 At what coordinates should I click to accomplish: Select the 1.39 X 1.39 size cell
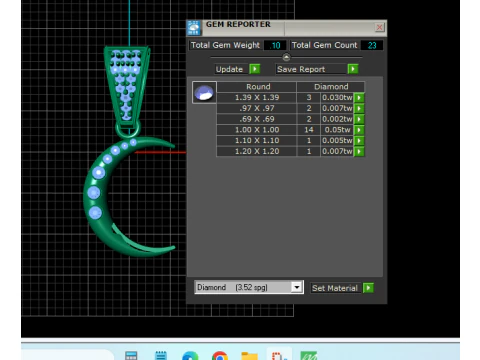tap(257, 98)
